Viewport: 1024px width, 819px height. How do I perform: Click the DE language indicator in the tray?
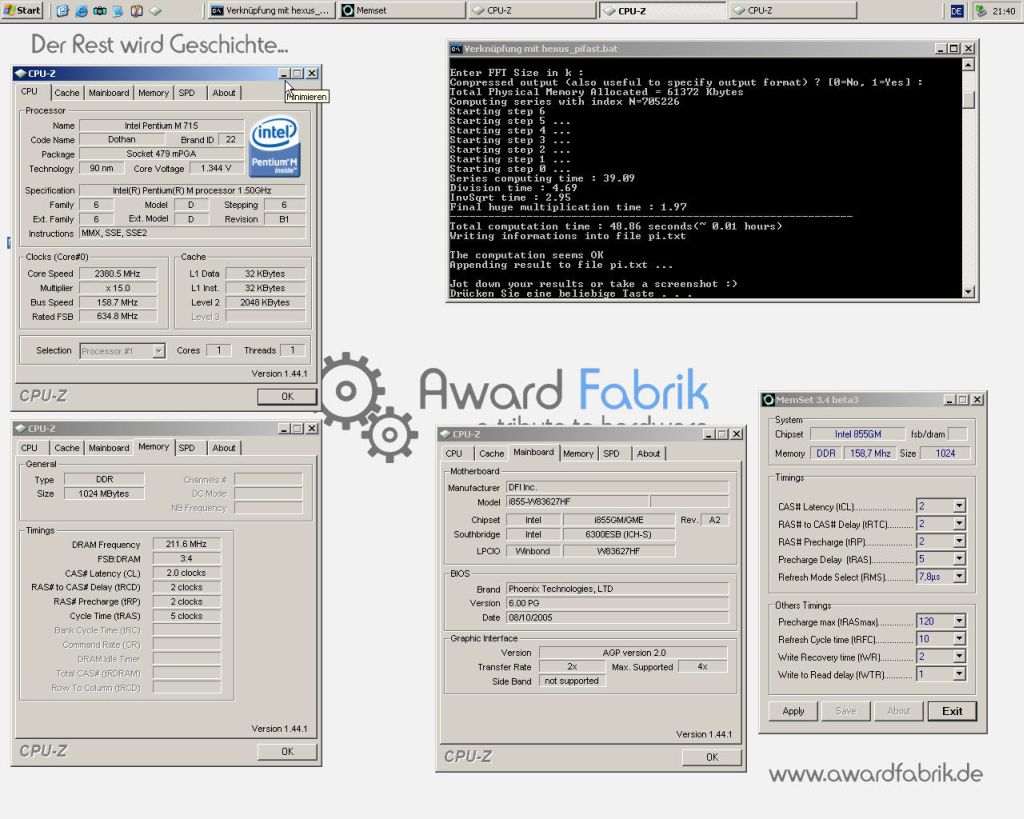pos(957,10)
